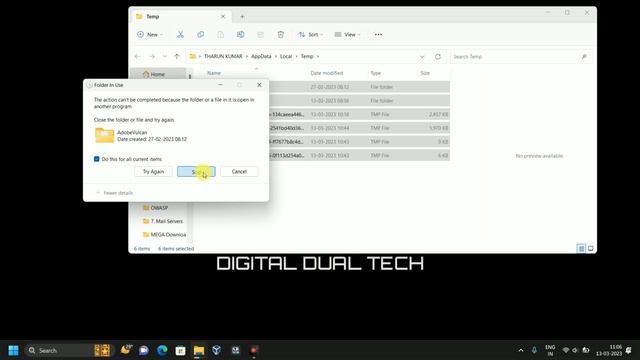Go up one folder level
Screen dimensions: 640x360
pyautogui.click(x=177, y=56)
